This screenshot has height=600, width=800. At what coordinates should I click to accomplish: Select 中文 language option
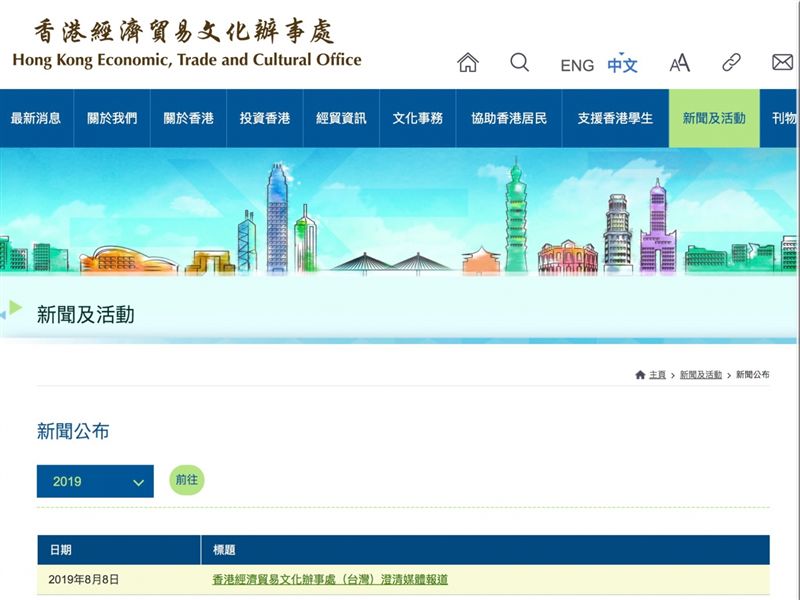pos(622,65)
